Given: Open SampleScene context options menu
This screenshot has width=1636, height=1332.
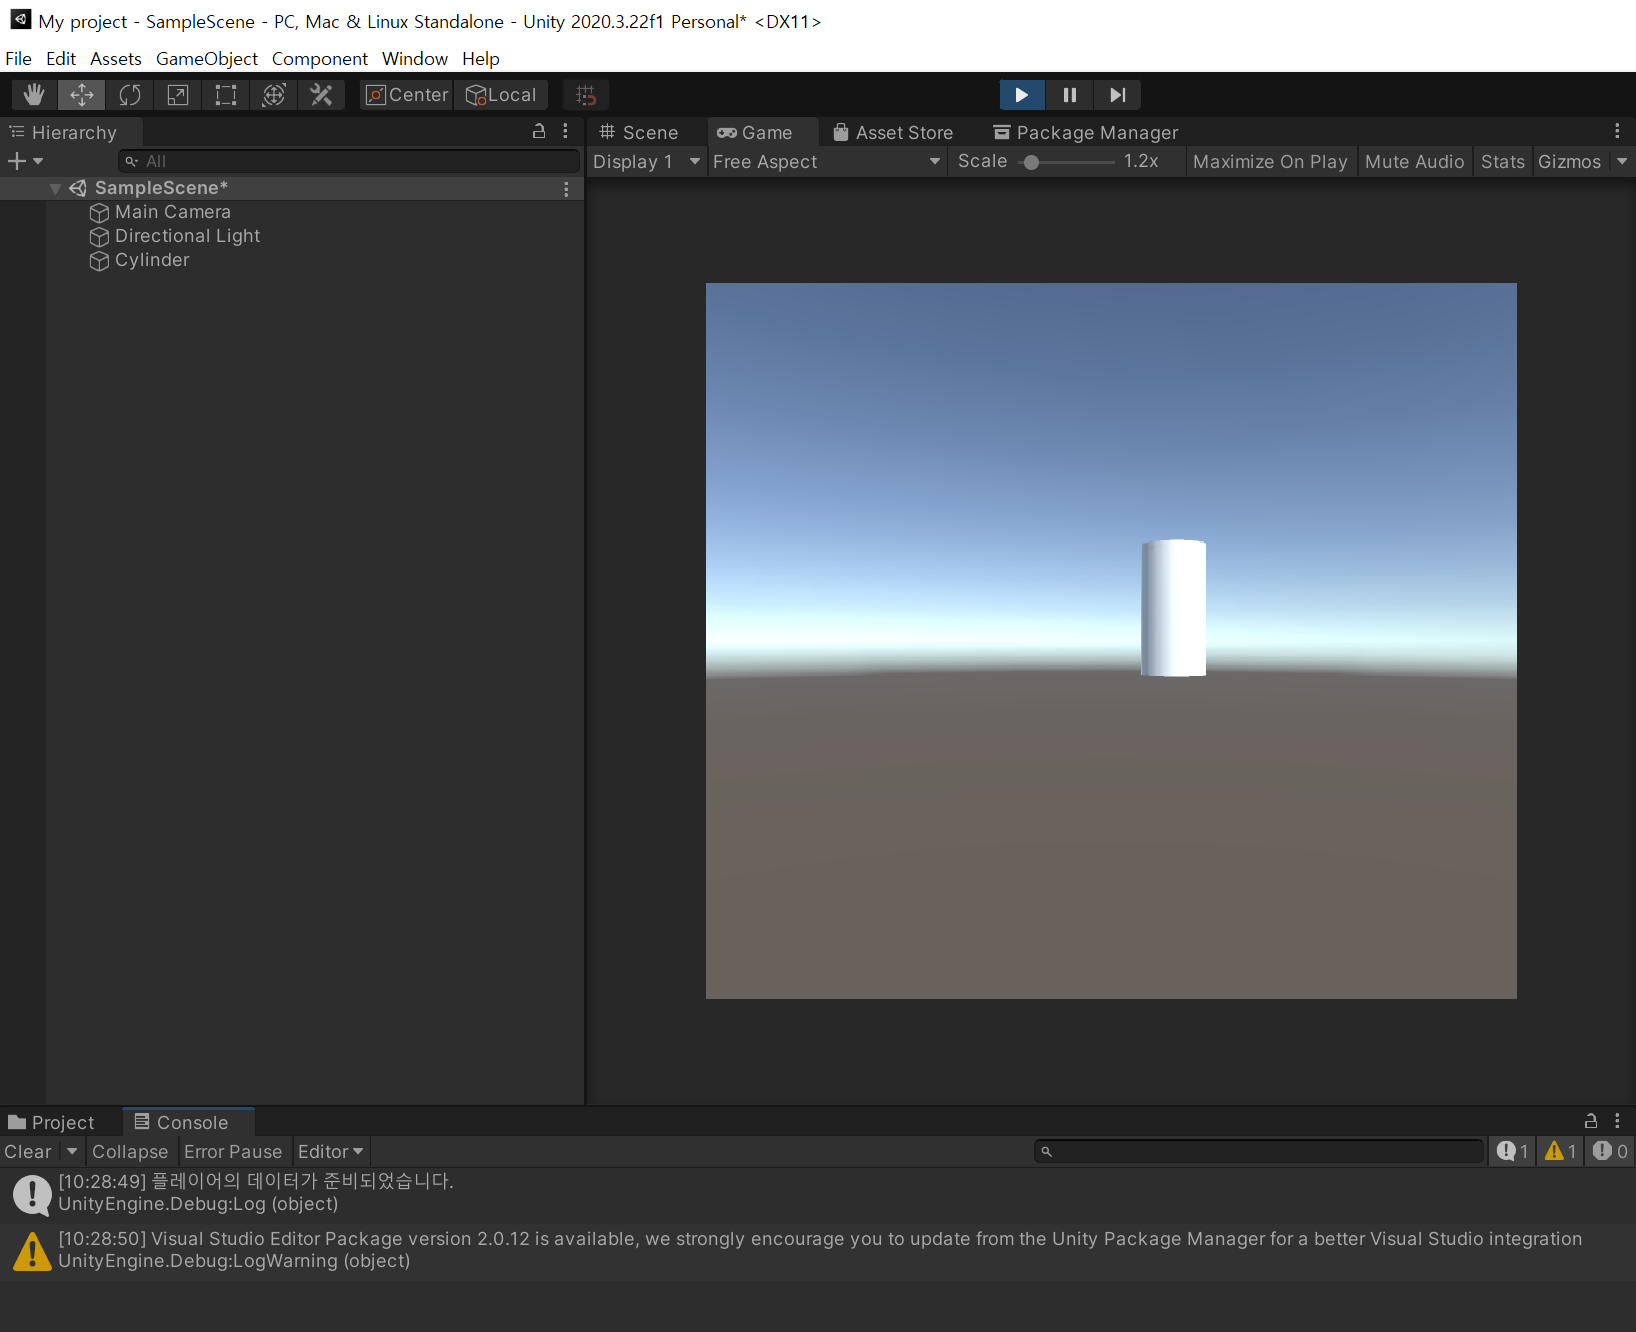Looking at the screenshot, I should coord(566,189).
